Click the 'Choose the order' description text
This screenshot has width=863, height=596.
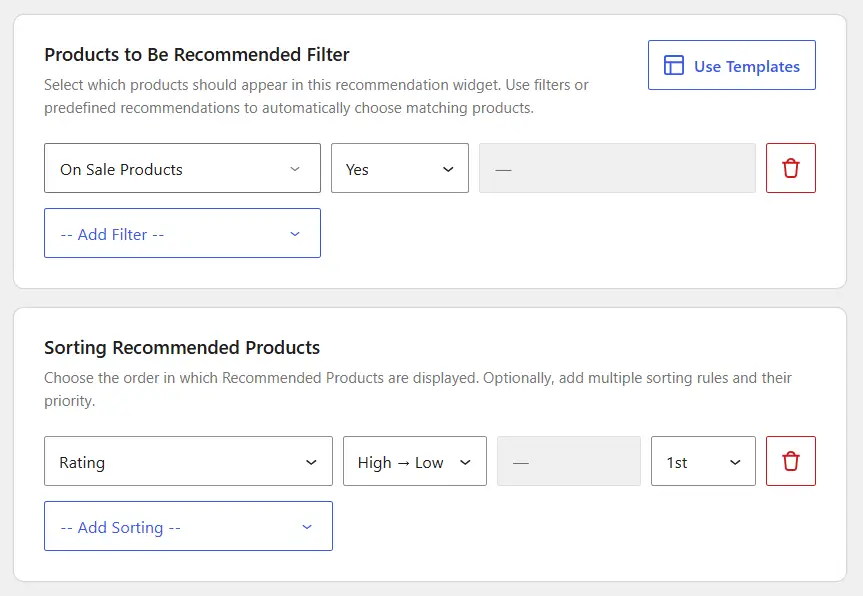pos(418,389)
